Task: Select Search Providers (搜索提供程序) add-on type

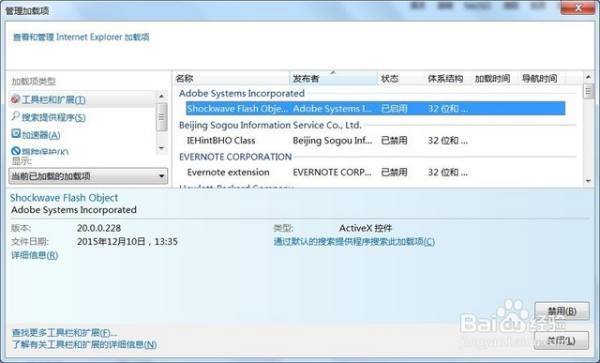Action: click(x=54, y=117)
